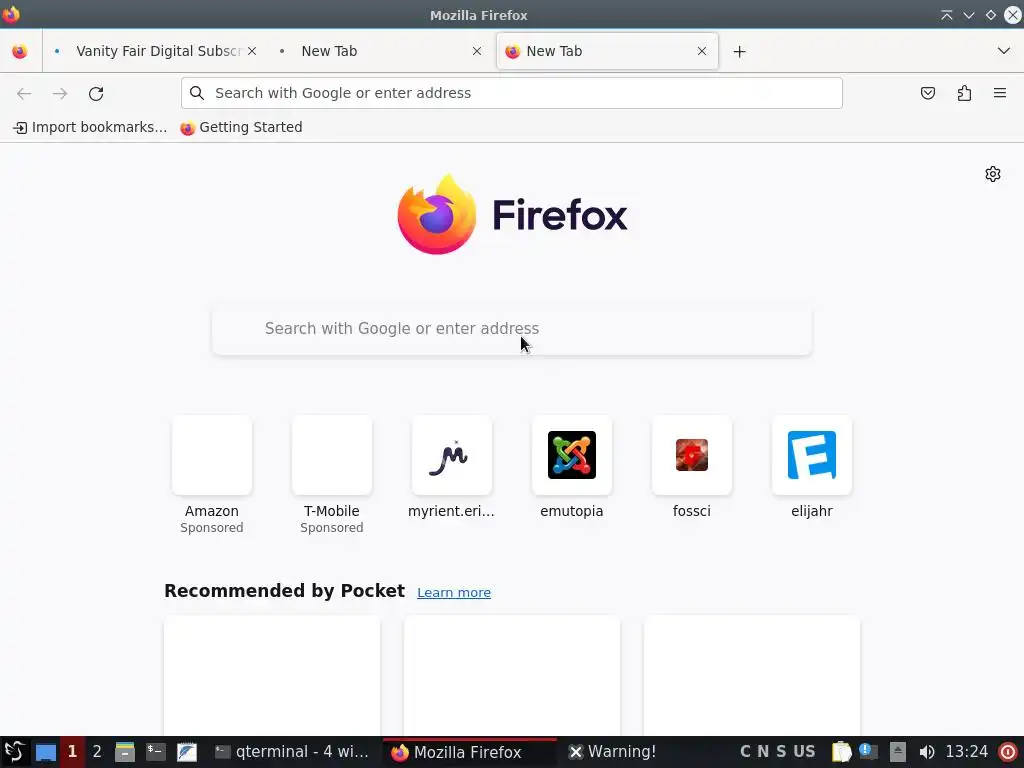Click the US keyboard layout indicator

[x=804, y=752]
